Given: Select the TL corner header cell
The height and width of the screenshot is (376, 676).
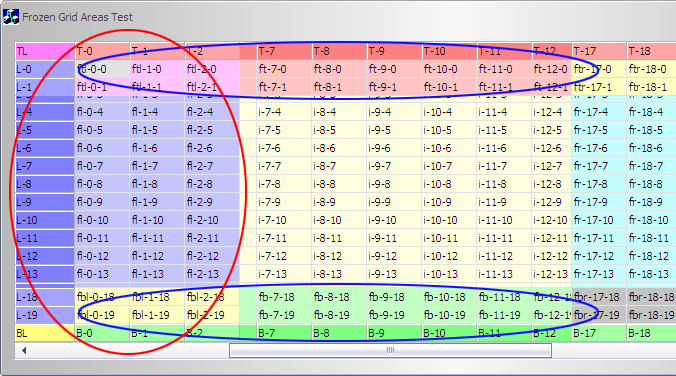Looking at the screenshot, I should [45, 51].
